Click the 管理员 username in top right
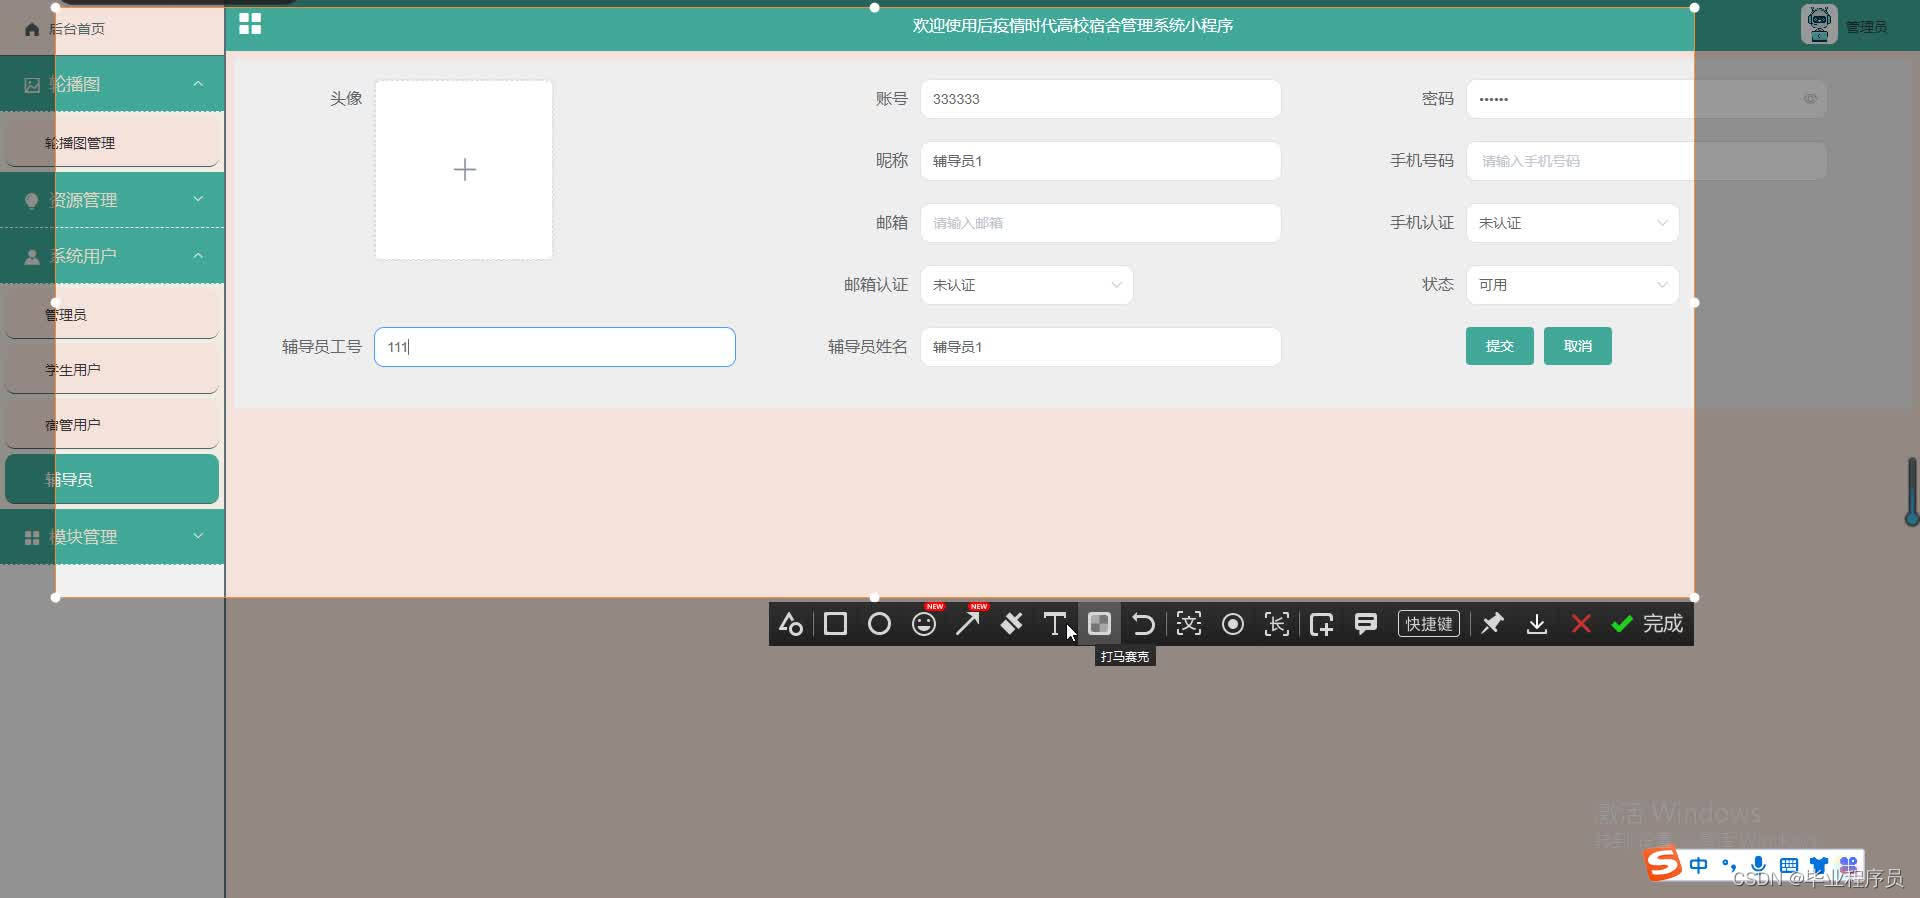1920x898 pixels. tap(1866, 27)
